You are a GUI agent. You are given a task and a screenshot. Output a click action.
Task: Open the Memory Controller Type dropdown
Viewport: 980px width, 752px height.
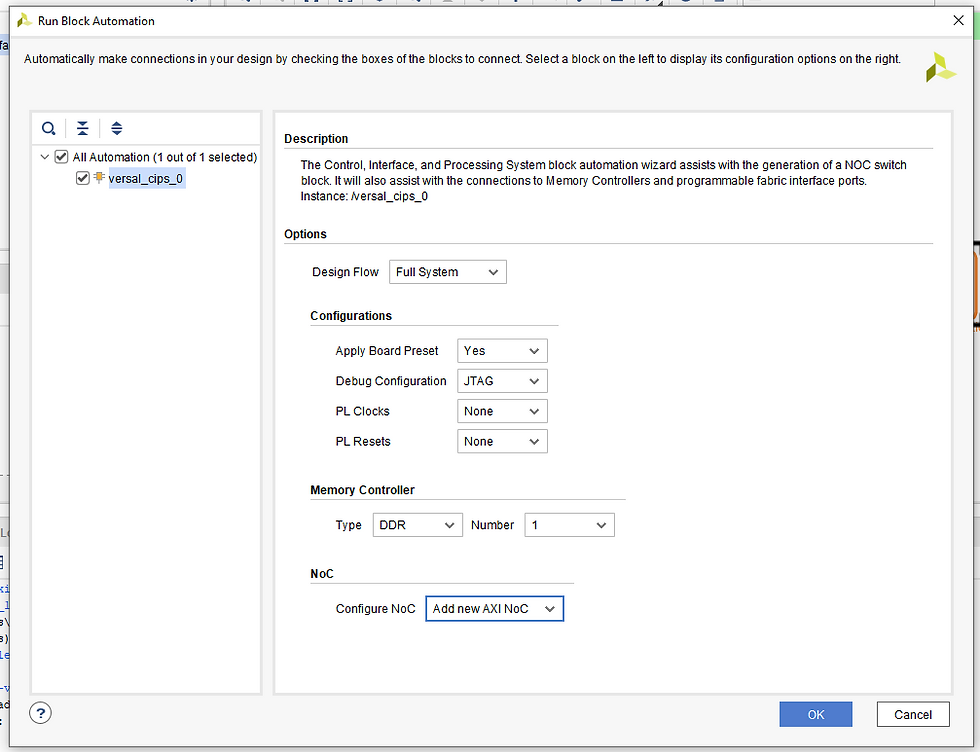tap(418, 525)
